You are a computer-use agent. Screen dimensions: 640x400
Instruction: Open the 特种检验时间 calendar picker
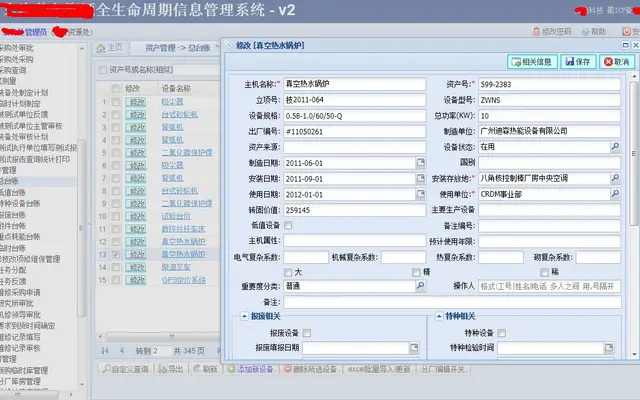609,348
